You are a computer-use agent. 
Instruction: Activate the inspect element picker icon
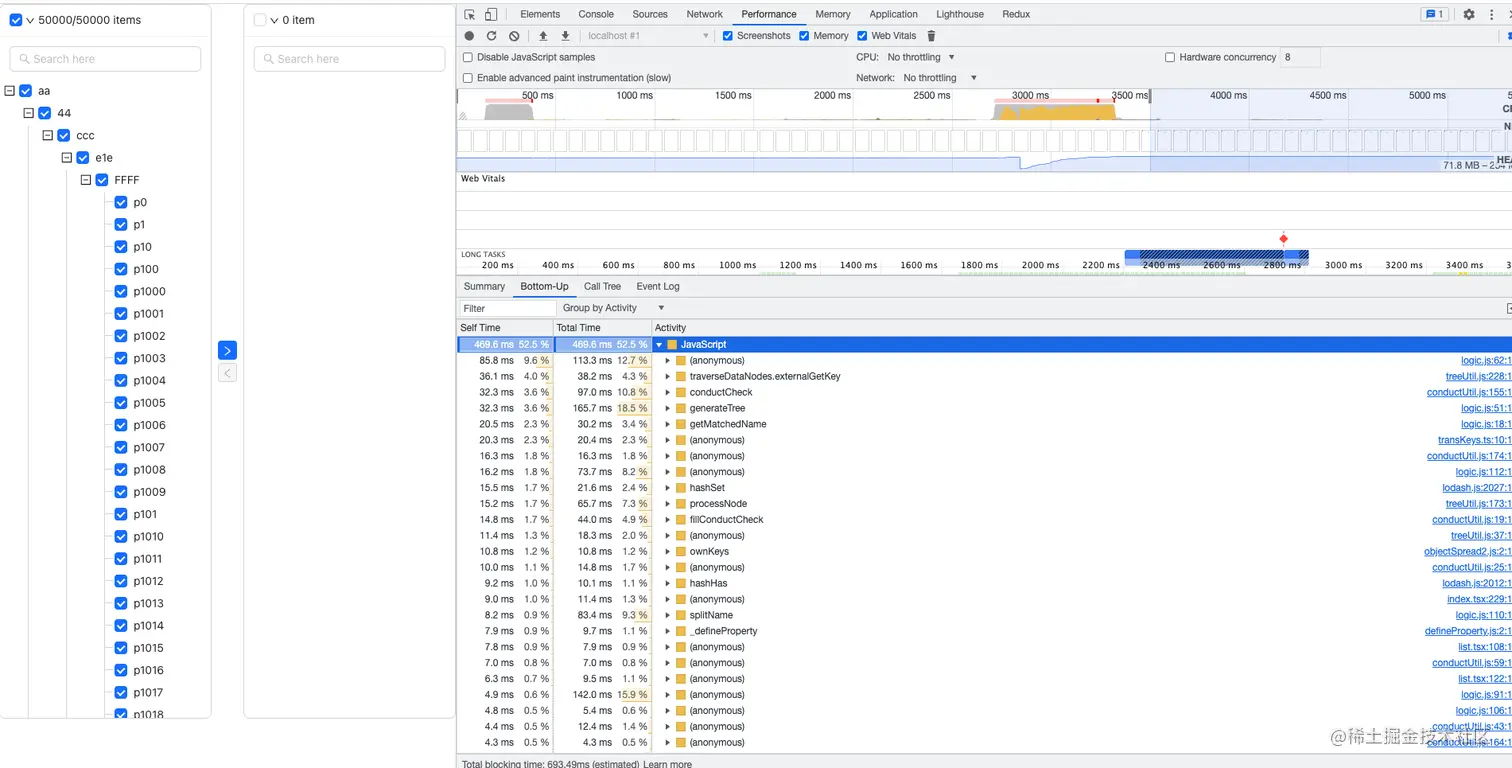[x=470, y=14]
